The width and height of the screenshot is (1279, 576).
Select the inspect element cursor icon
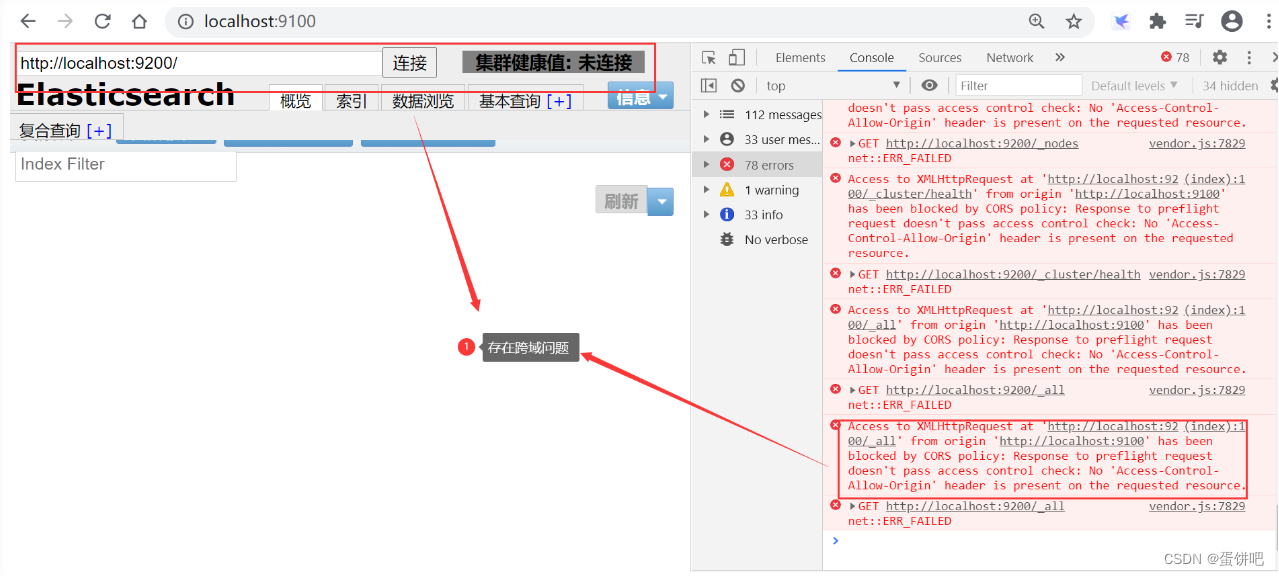pyautogui.click(x=707, y=57)
